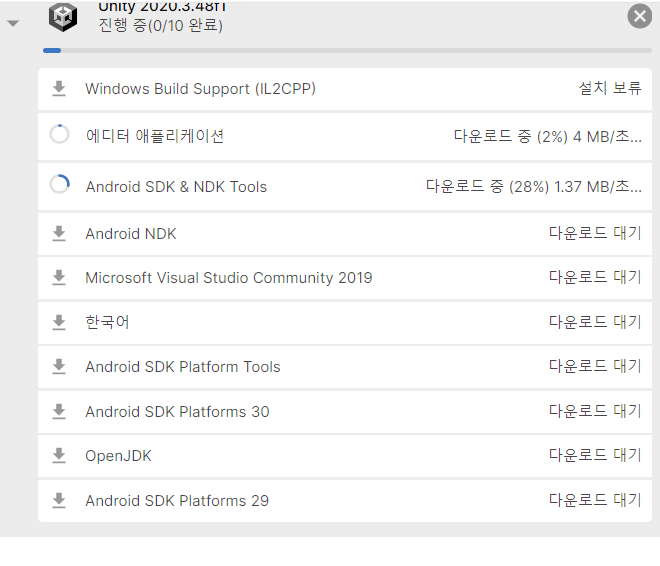This screenshot has height=566, width=660.
Task: Select the Android SDK Platforms 29 label
Action: click(177, 501)
